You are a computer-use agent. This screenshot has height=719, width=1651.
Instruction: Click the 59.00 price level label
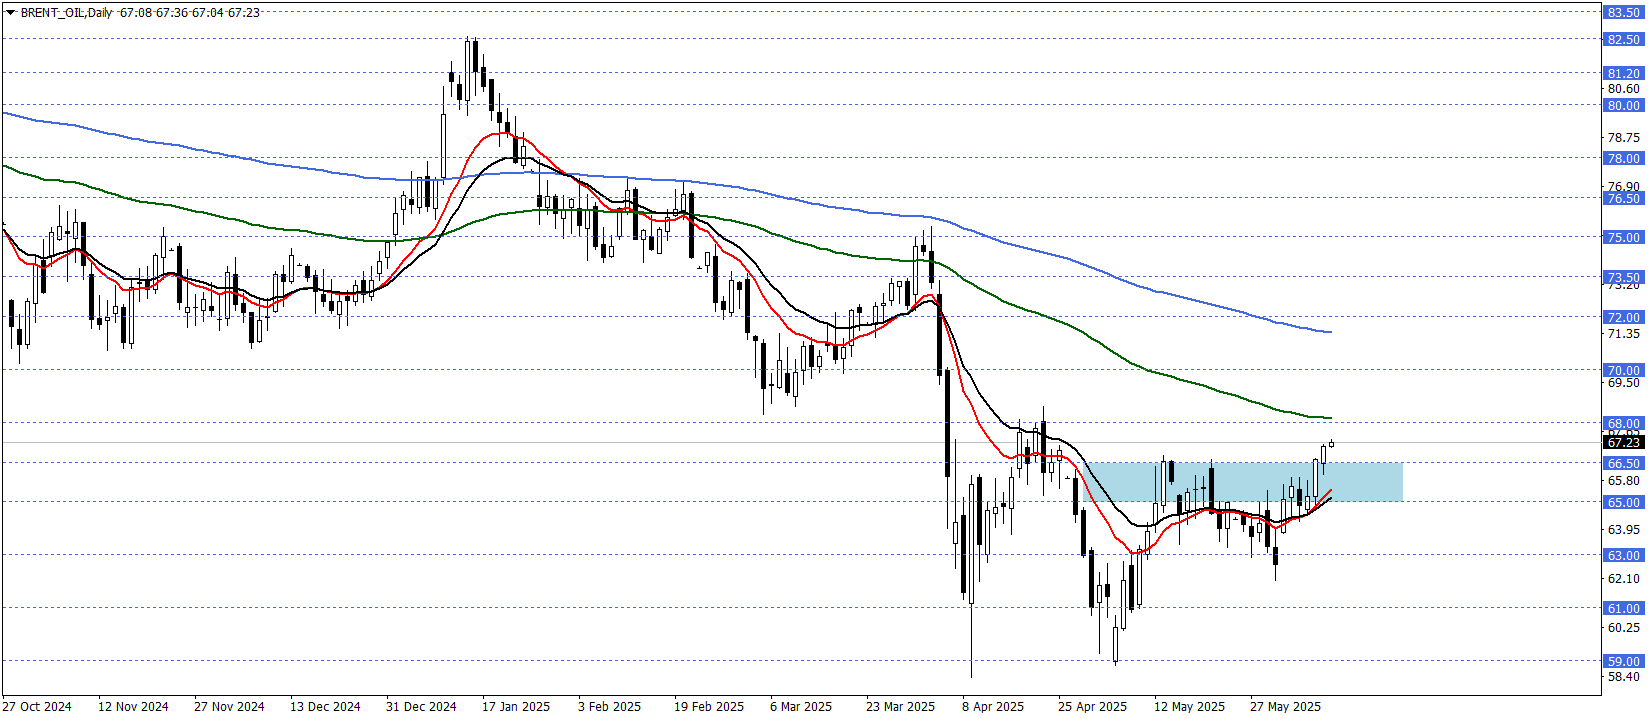1624,661
